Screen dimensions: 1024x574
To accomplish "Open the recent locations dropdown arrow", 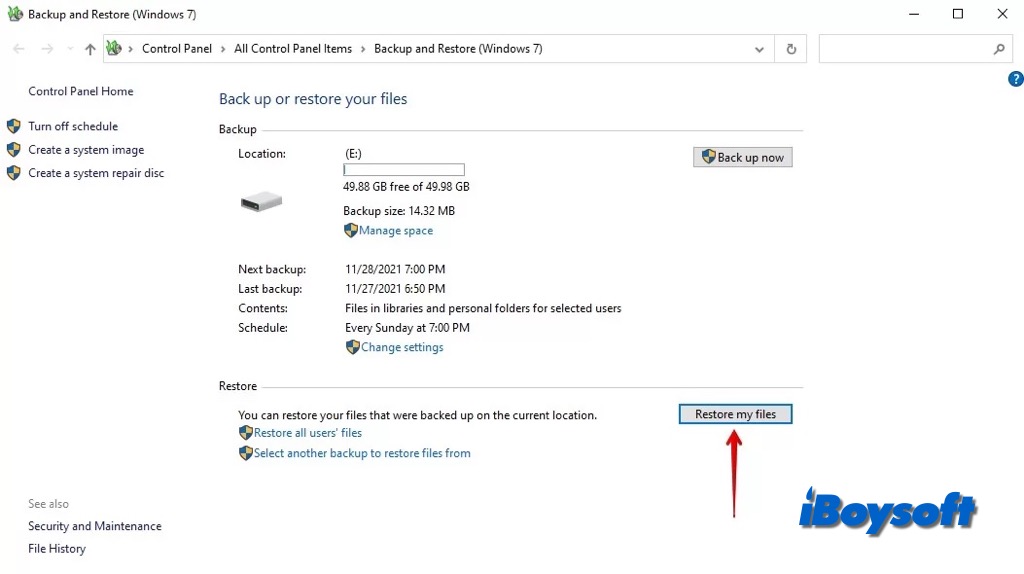I will [x=70, y=49].
